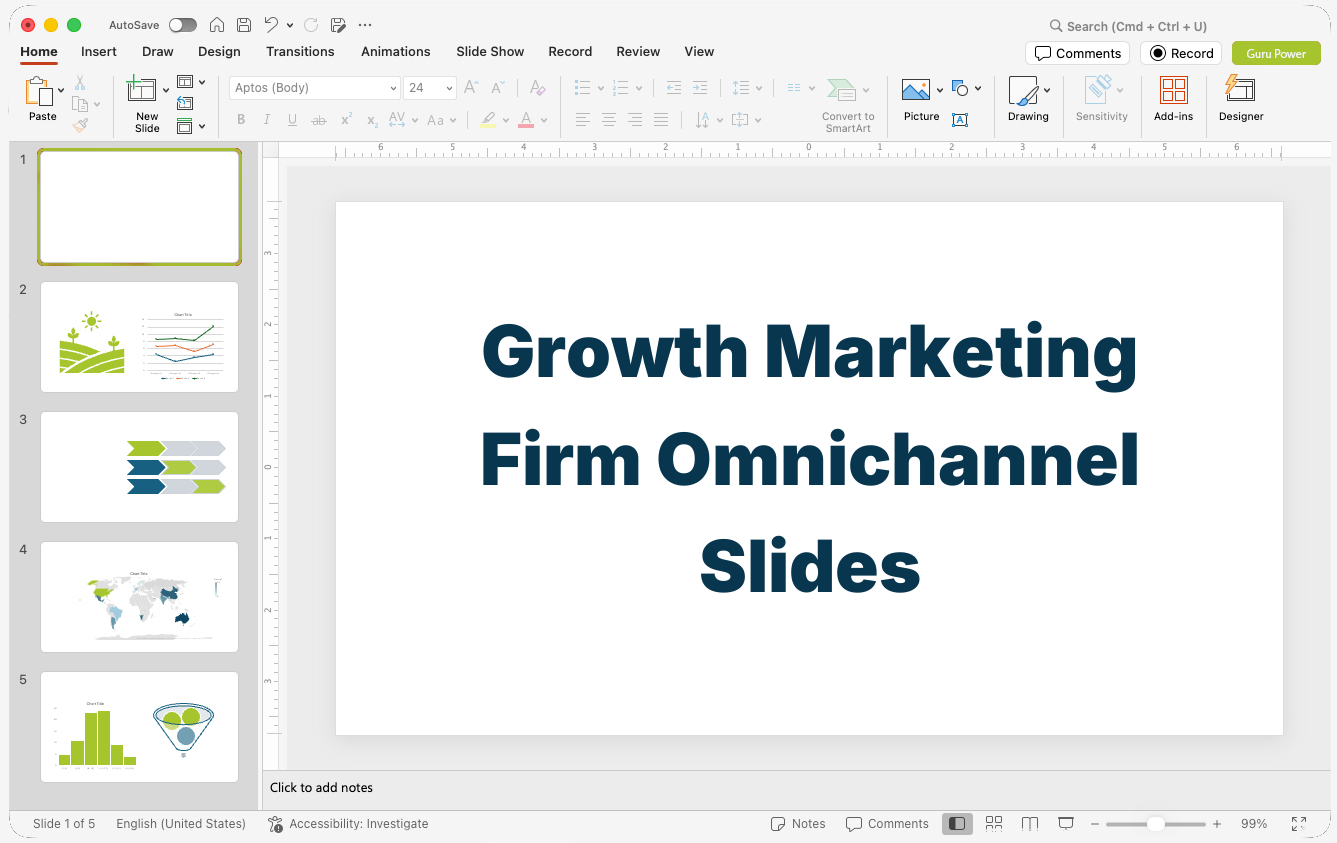
Task: Copy the selection with the Copy icon
Action: pyautogui.click(x=80, y=104)
